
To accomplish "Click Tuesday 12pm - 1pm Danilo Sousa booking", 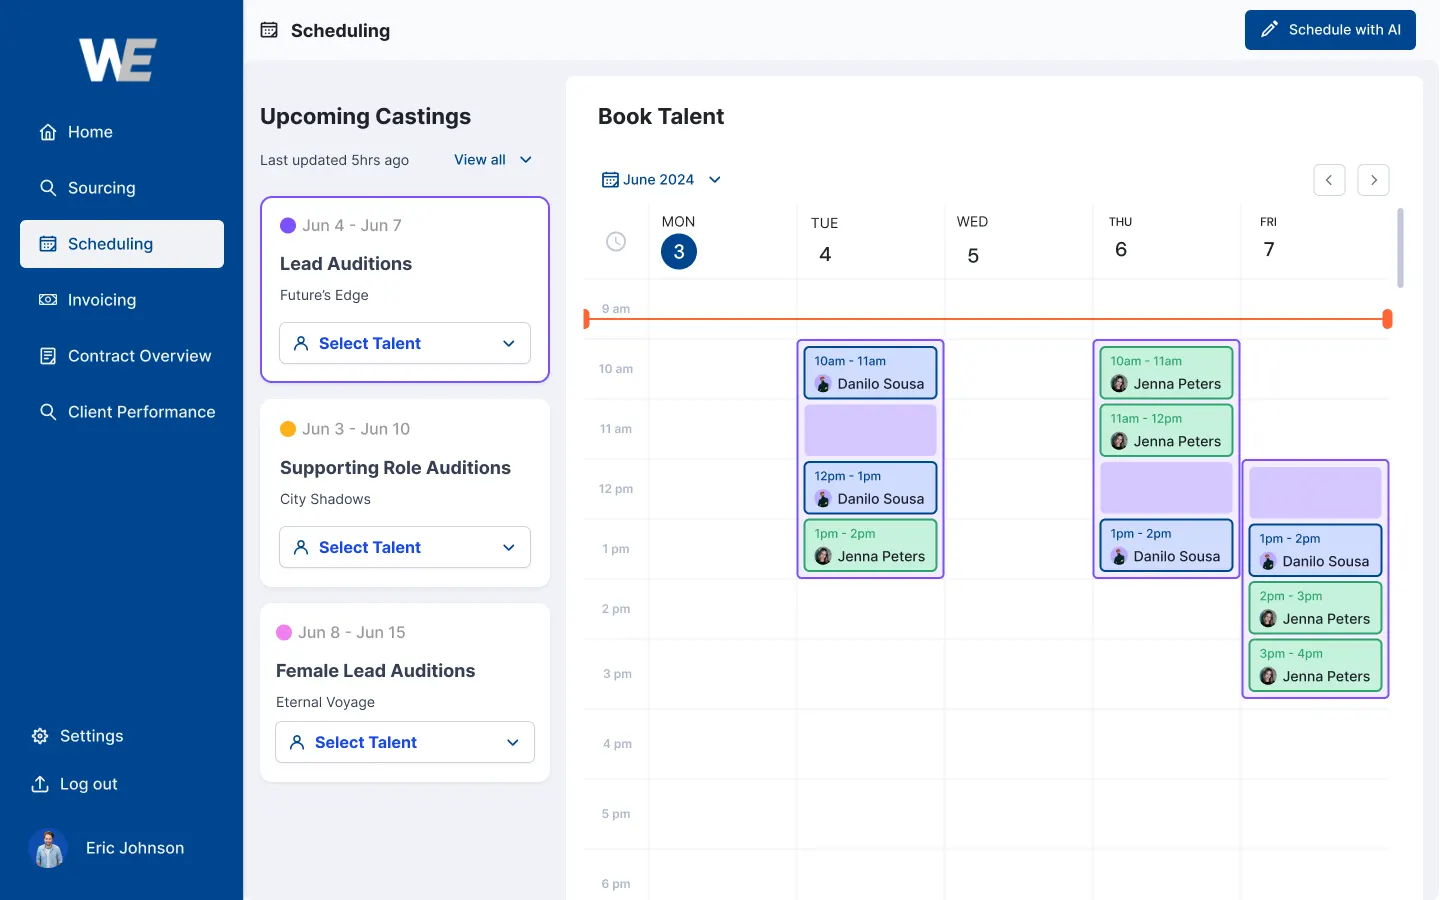I will (x=870, y=488).
